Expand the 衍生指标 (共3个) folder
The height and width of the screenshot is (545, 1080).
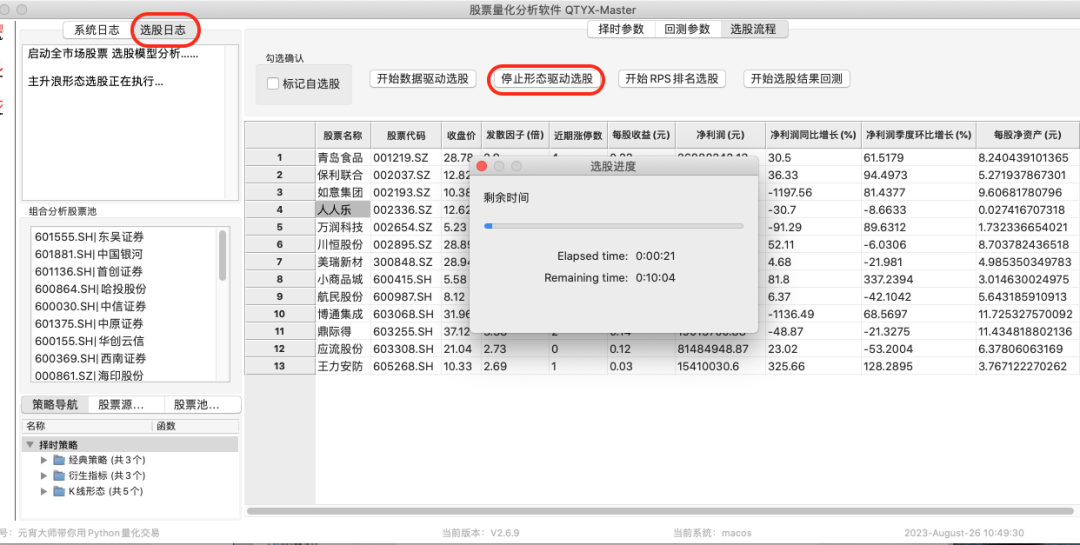[44, 475]
